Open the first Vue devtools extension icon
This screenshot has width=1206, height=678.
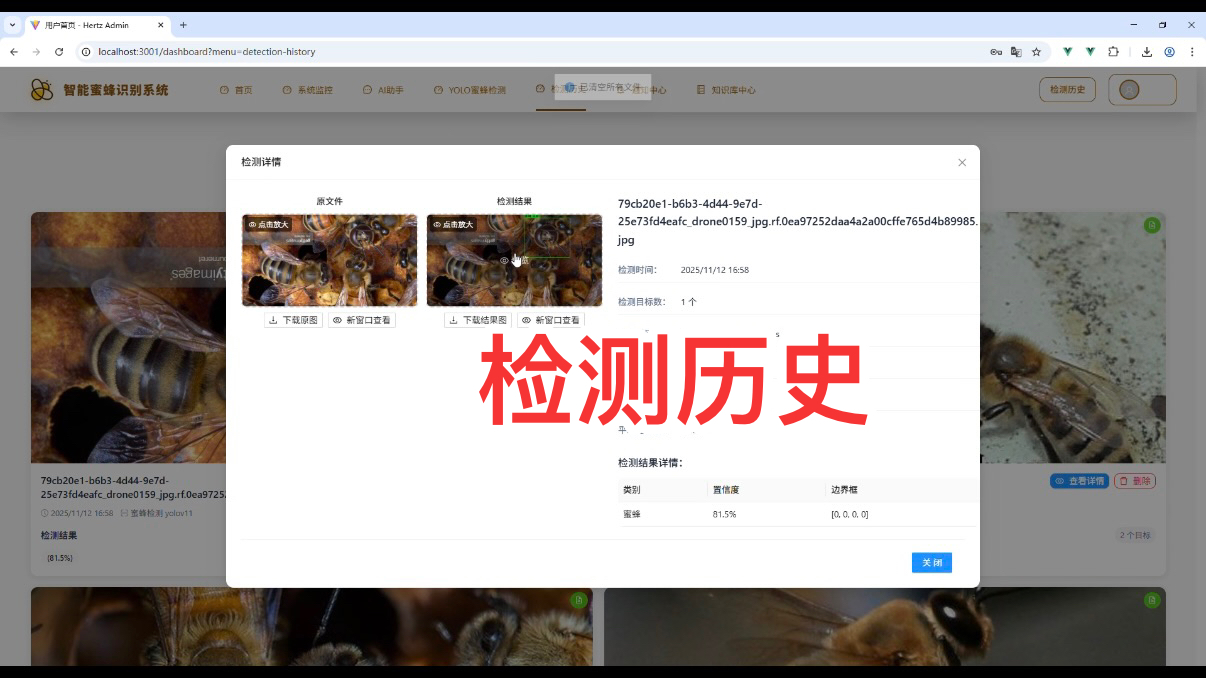tap(1067, 51)
